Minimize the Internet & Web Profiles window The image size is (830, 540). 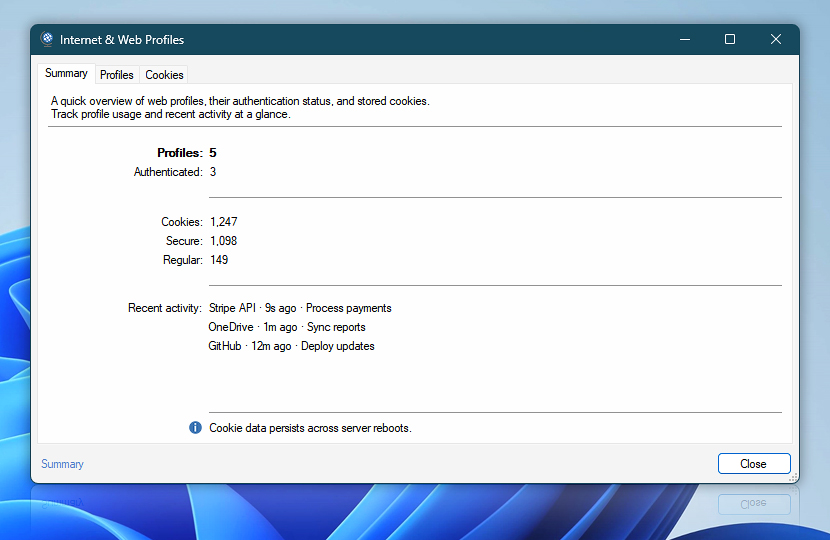point(684,39)
